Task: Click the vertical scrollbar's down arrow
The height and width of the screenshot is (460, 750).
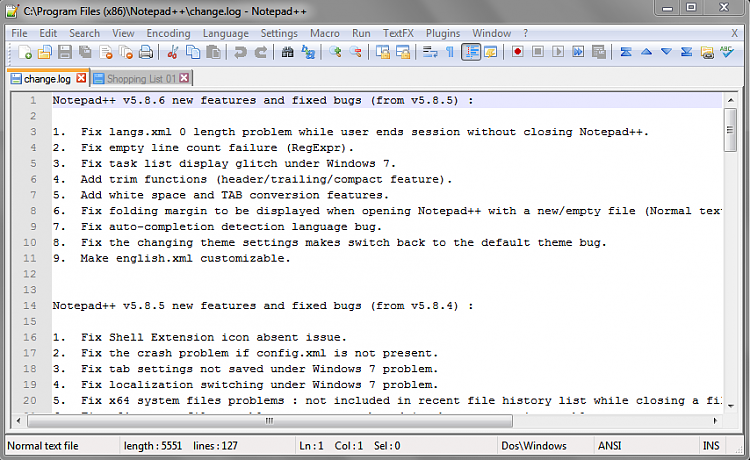Action: (730, 406)
